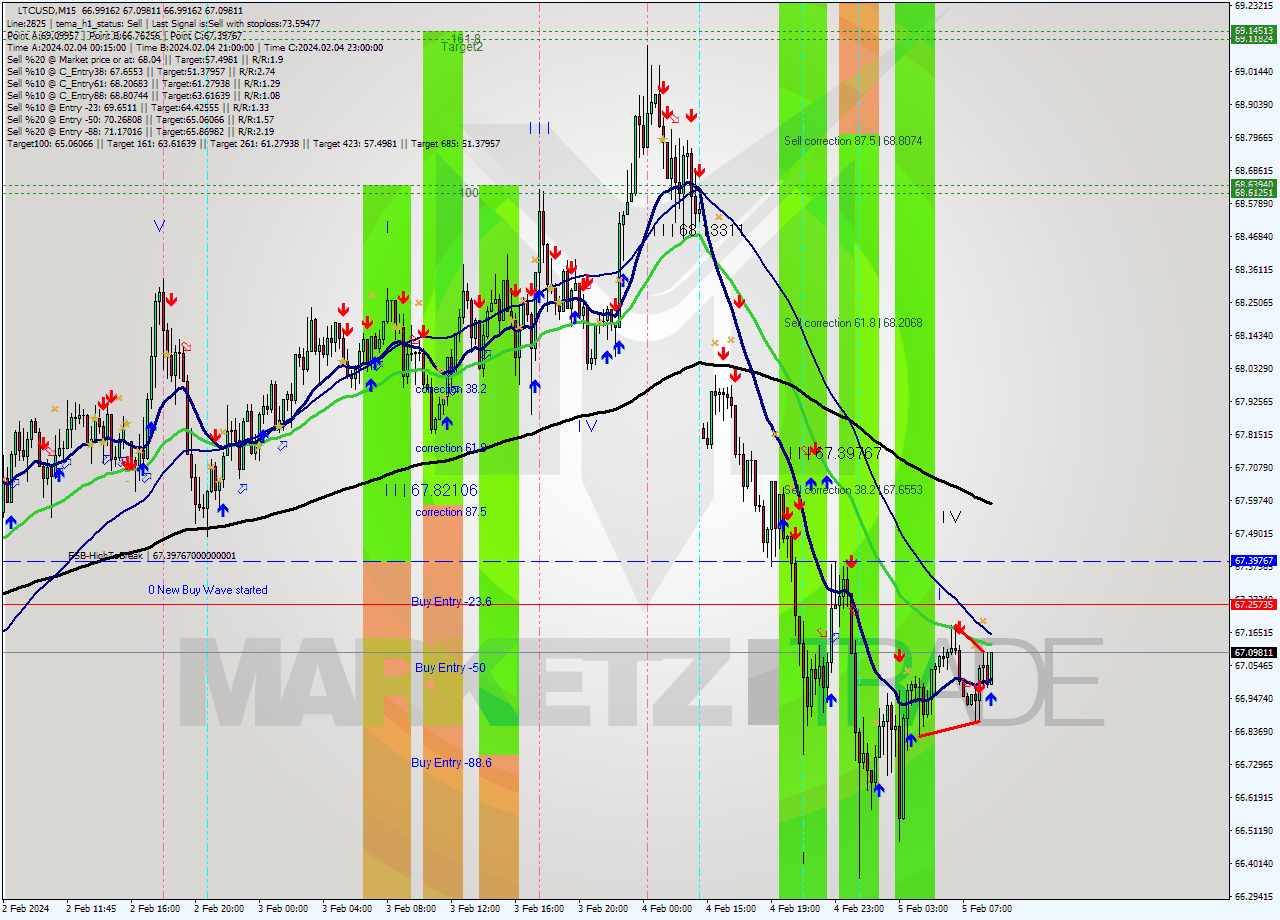
Task: Click the green 'Target2' label
Action: 462,47
